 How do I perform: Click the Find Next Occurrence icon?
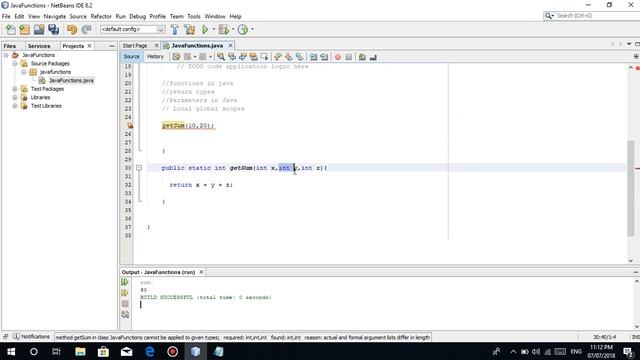pos(243,57)
